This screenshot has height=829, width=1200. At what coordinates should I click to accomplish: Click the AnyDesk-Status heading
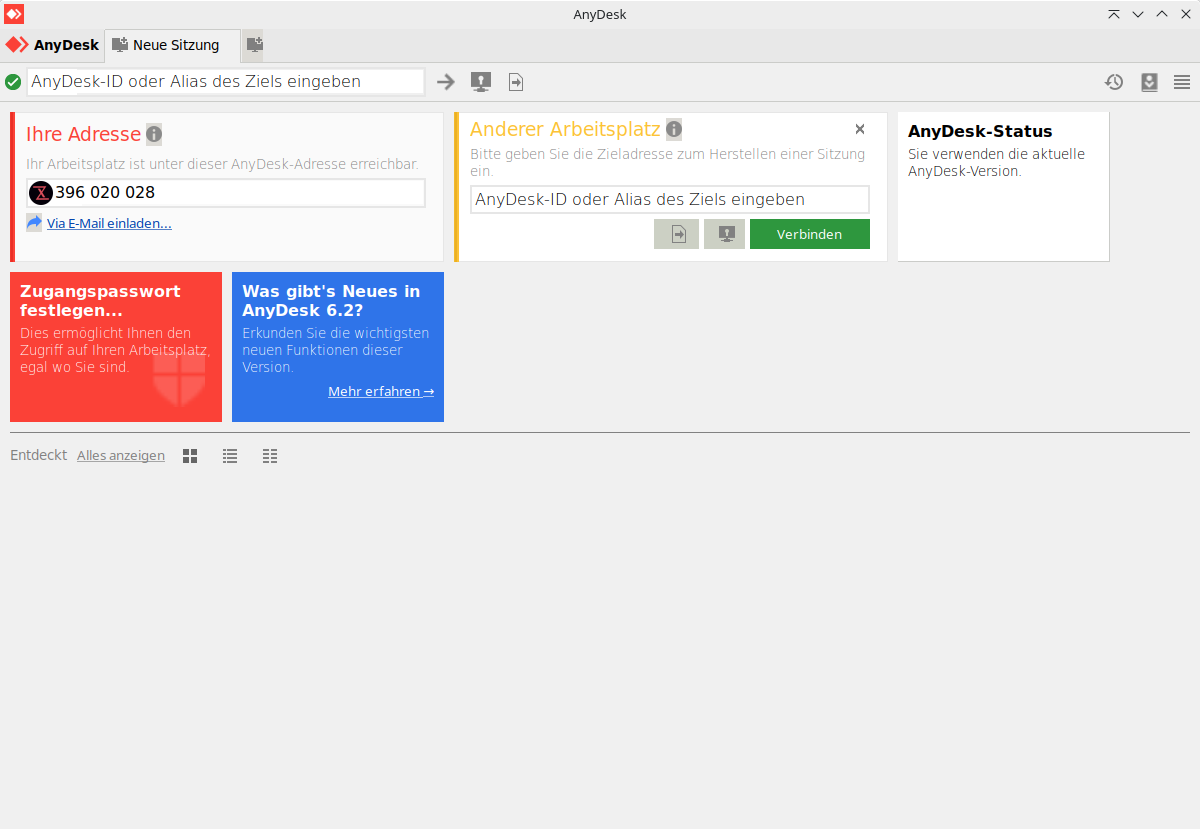pos(980,131)
